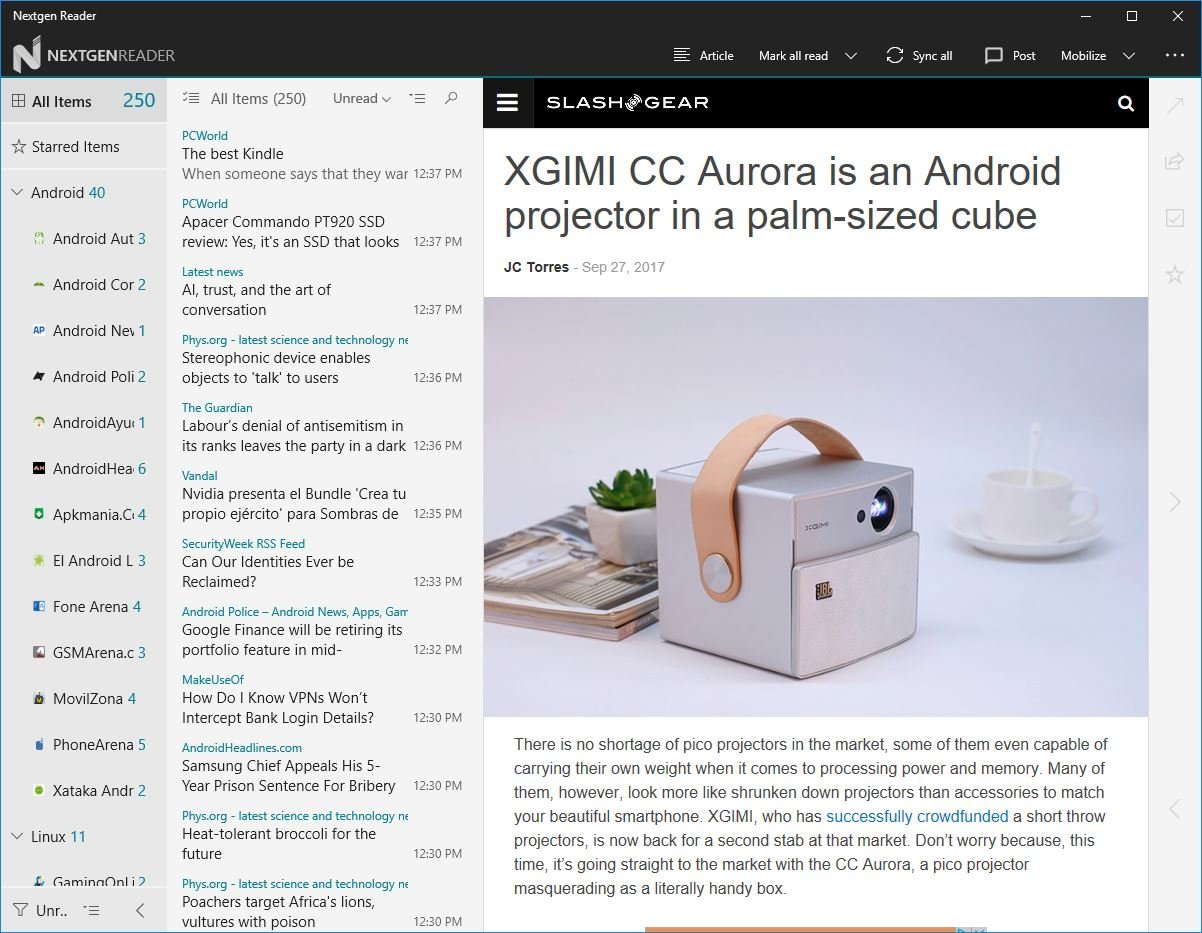Open the Android Aut feed icon
1202x933 pixels.
39,239
